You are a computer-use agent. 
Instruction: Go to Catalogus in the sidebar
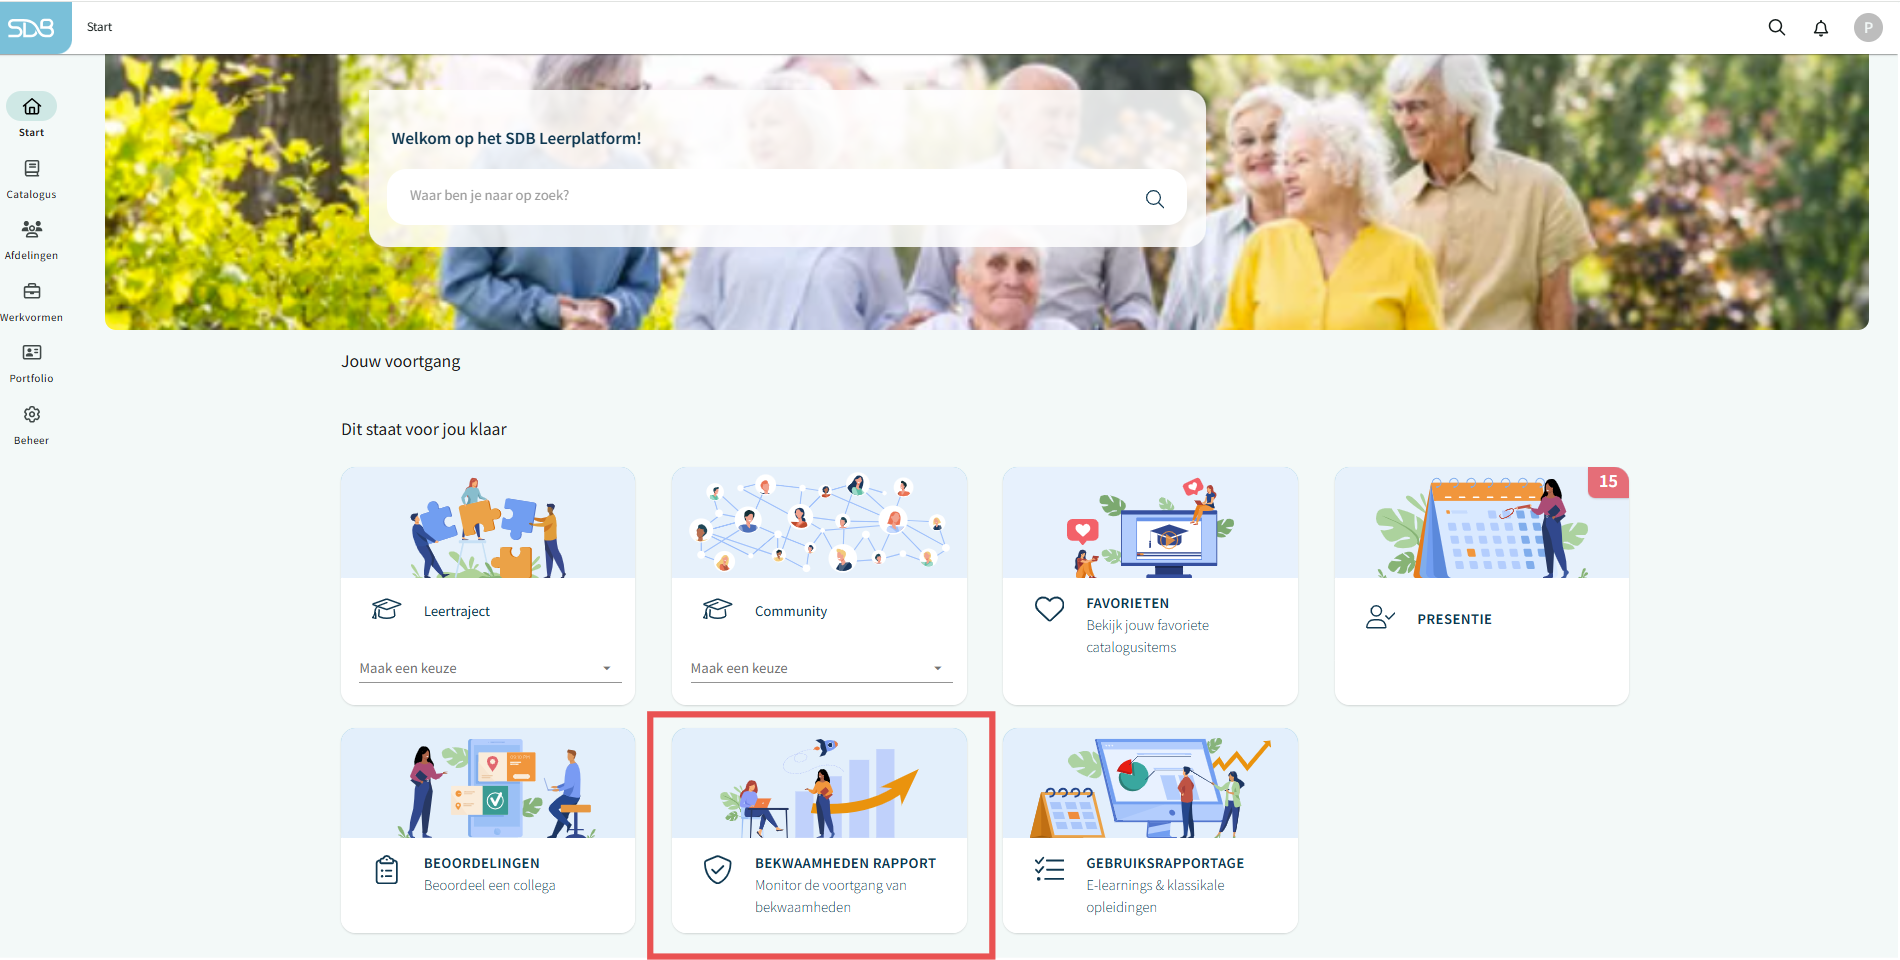click(x=32, y=179)
